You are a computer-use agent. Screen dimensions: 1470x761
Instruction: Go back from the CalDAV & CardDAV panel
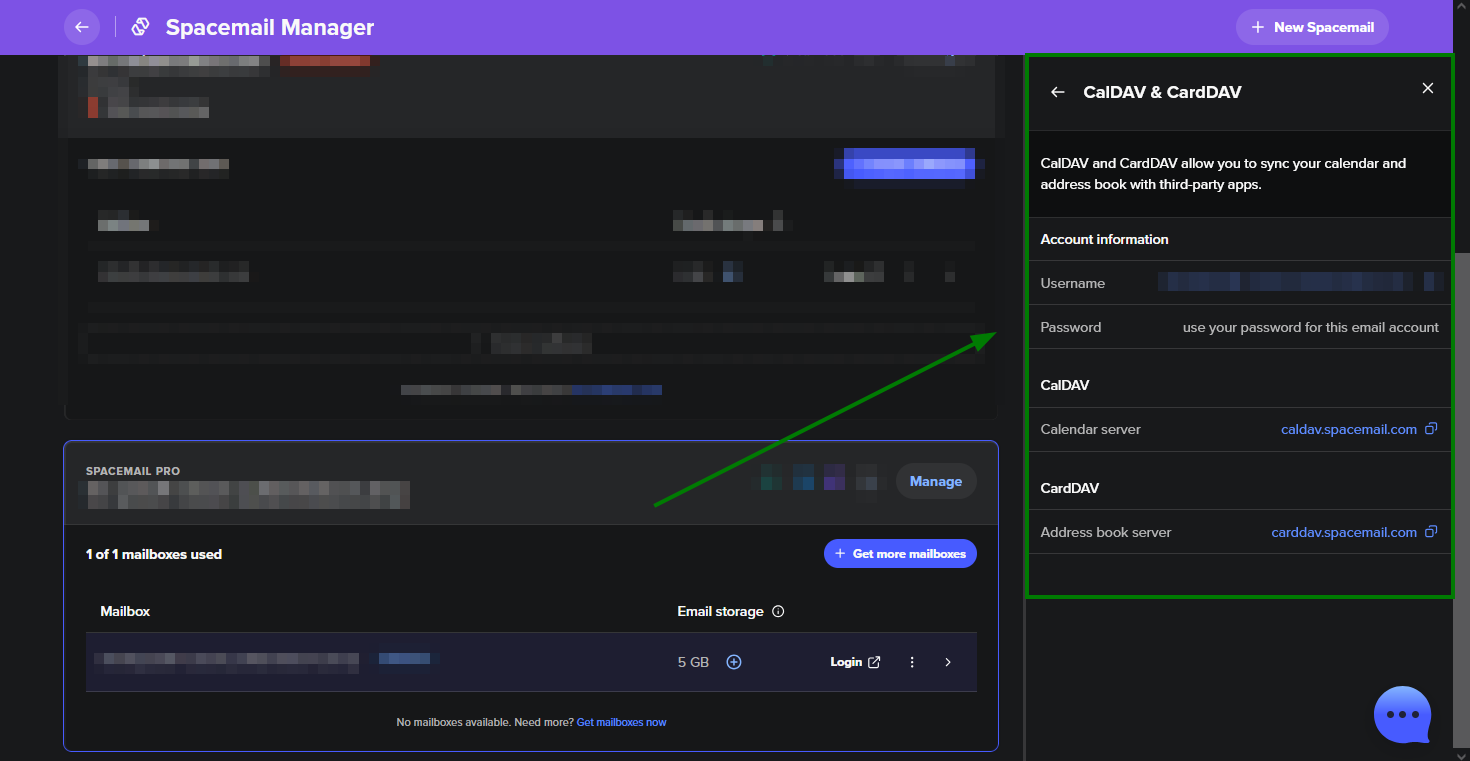tap(1057, 92)
